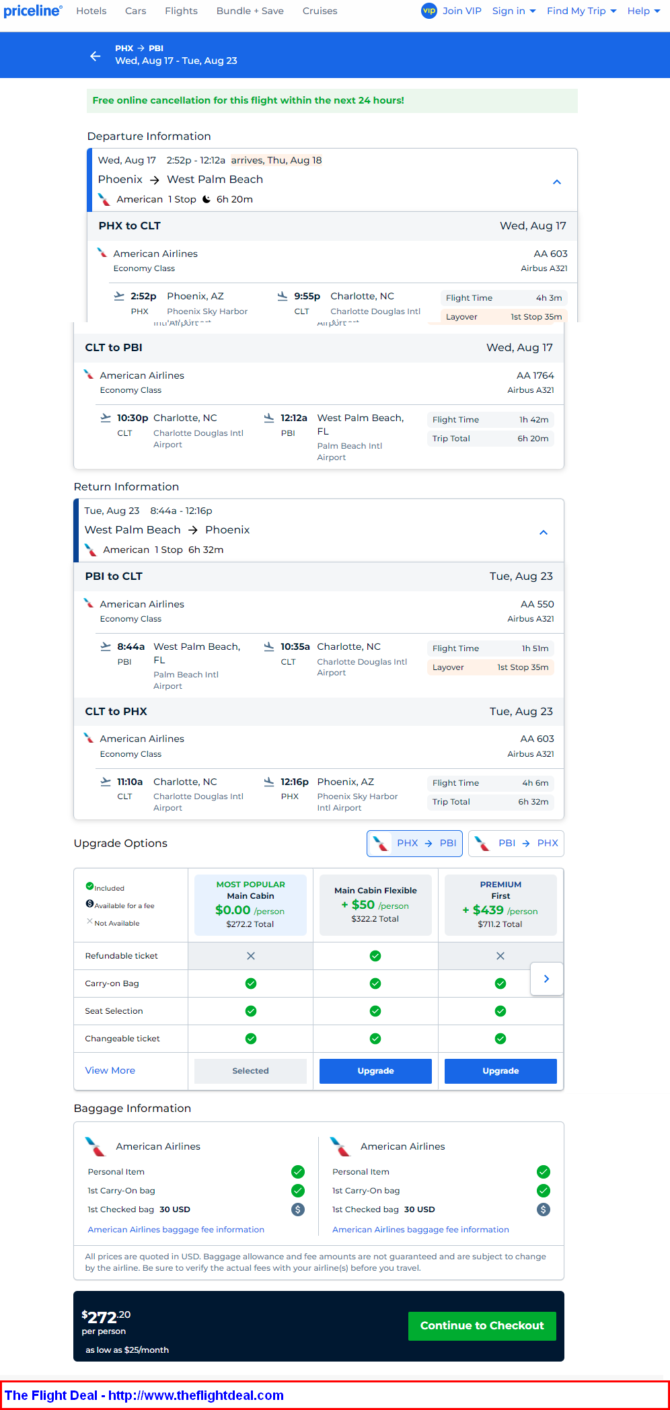The width and height of the screenshot is (670, 1410).
Task: Click Upgrade under Premium First
Action: click(x=500, y=1071)
